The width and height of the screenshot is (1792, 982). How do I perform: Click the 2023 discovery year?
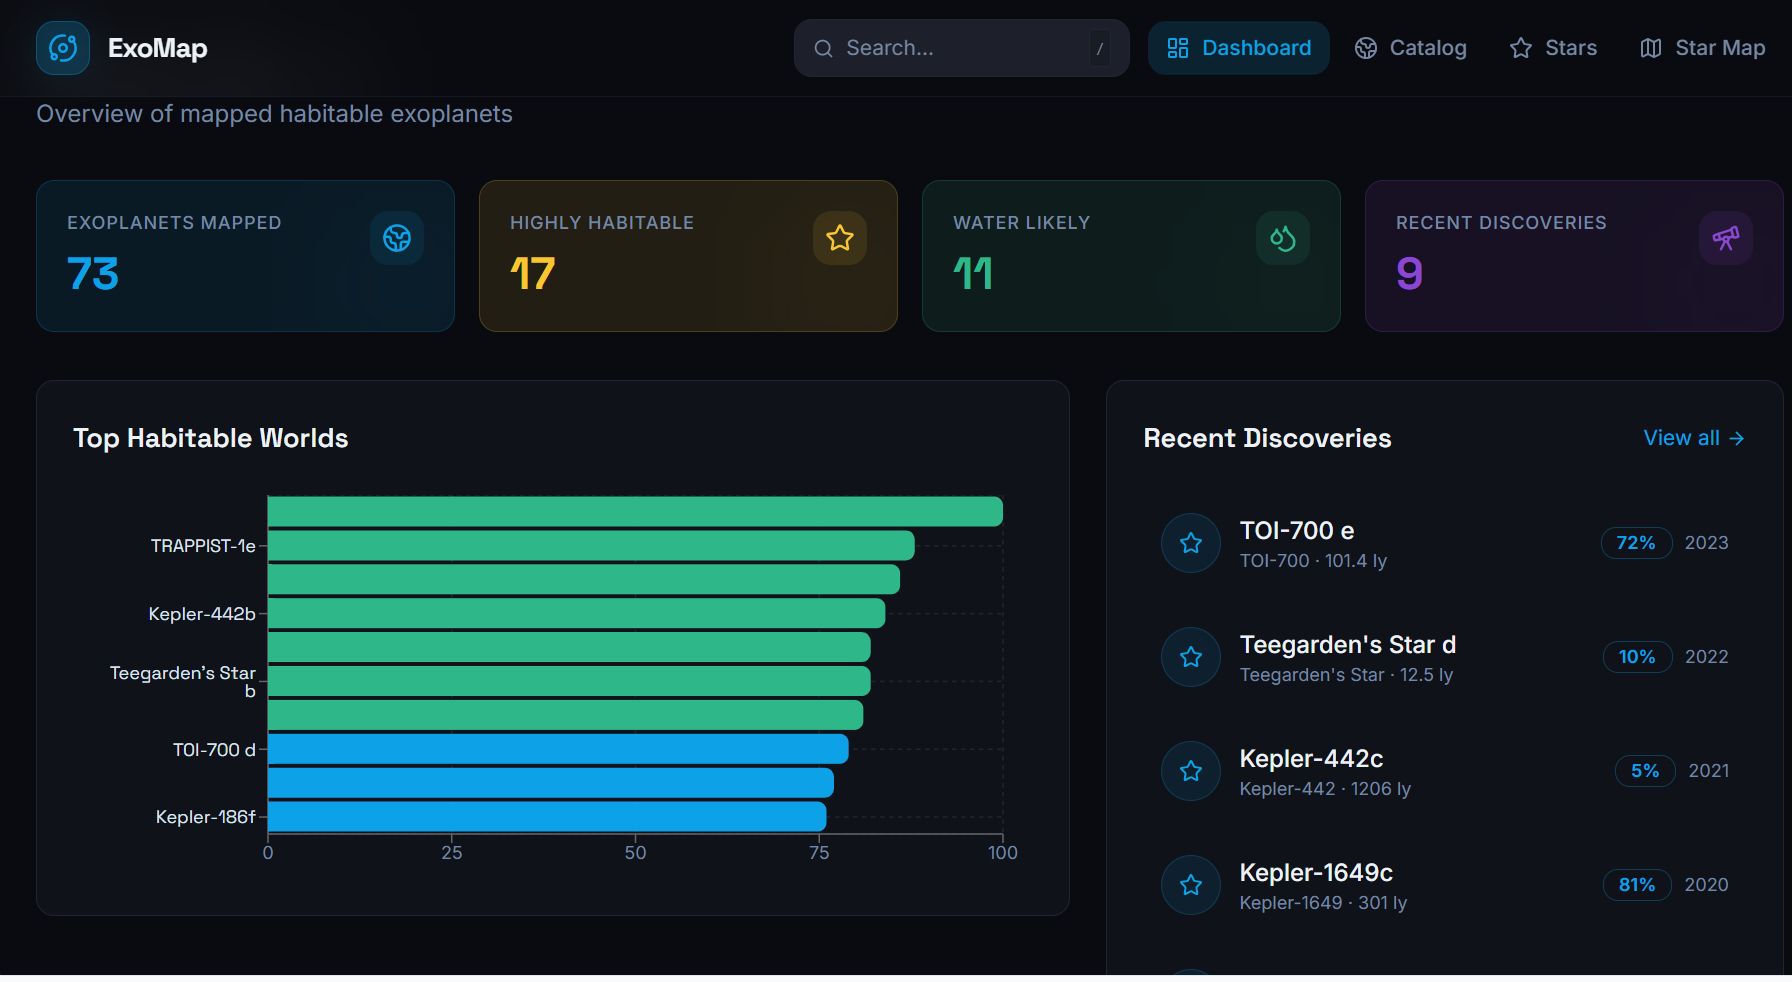coord(1707,543)
